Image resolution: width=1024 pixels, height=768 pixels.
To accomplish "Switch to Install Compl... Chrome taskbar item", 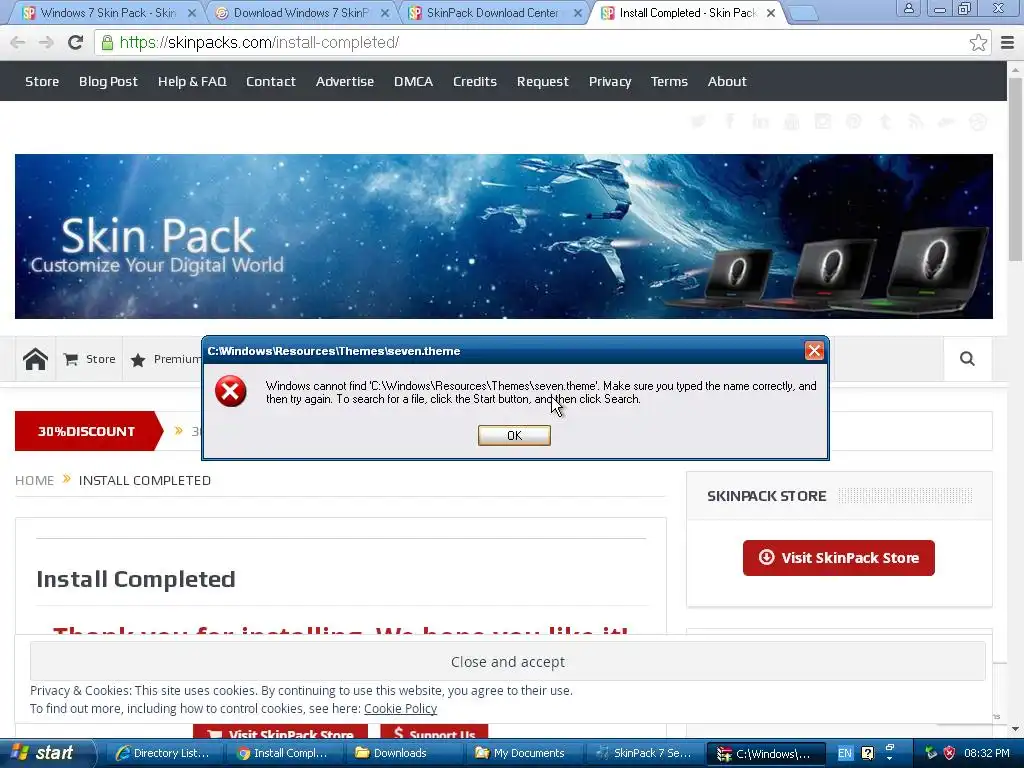I will [283, 753].
